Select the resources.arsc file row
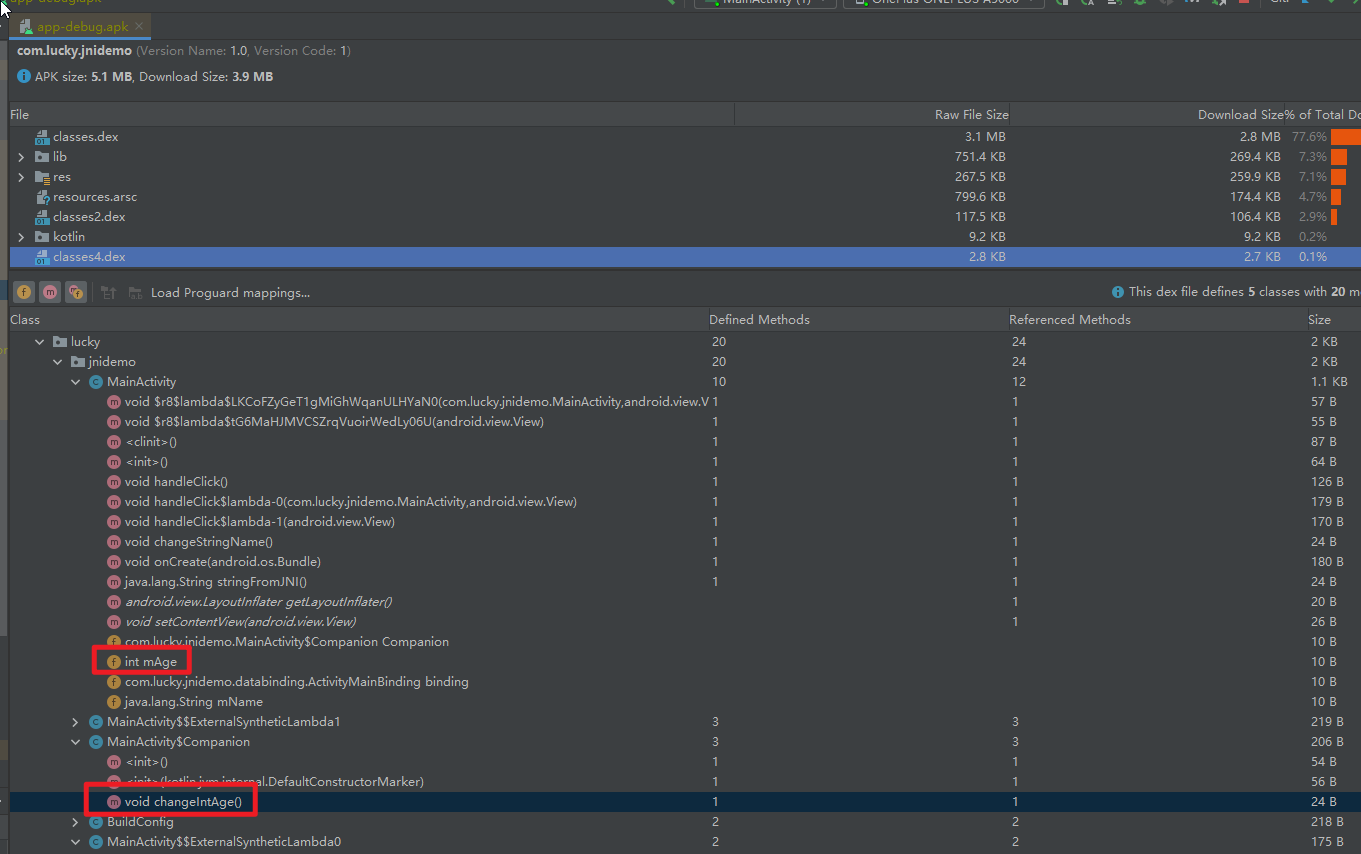This screenshot has height=854, width=1361. [x=685, y=197]
